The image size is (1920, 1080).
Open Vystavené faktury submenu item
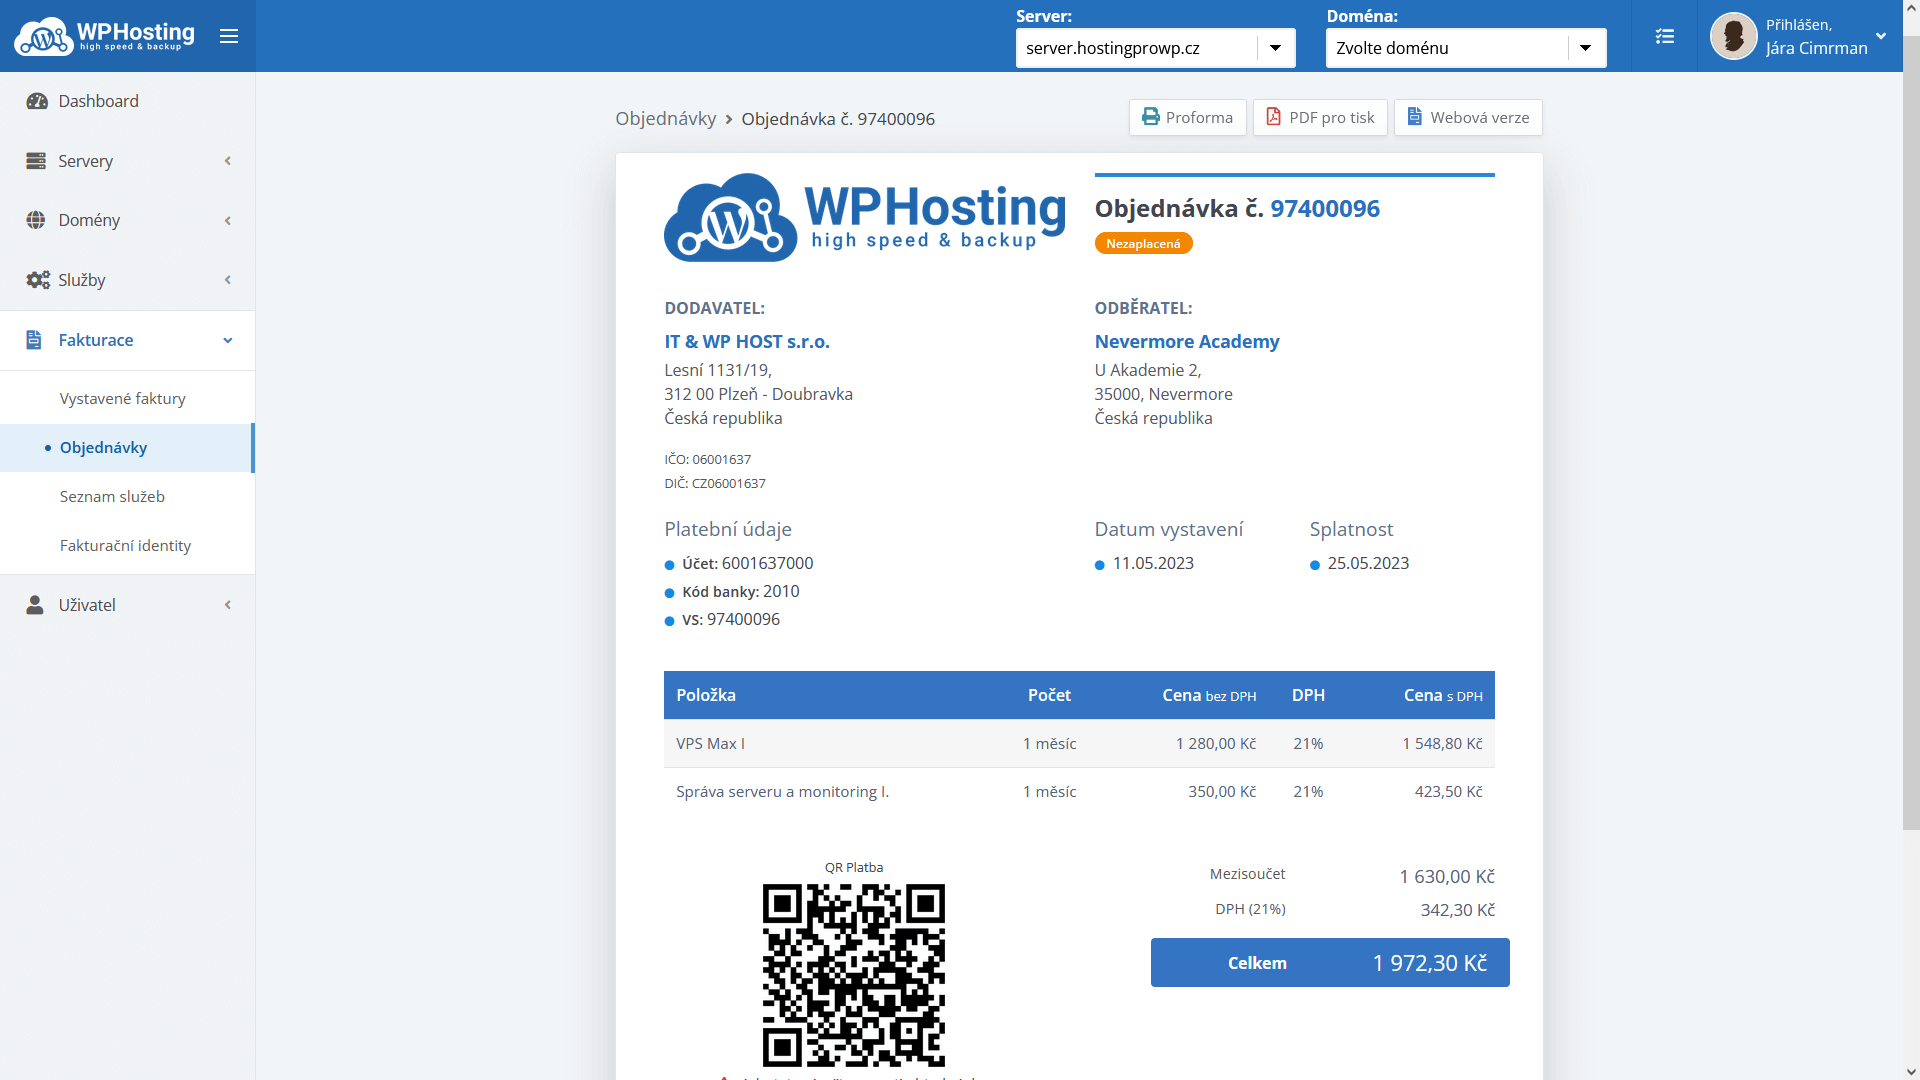123,398
